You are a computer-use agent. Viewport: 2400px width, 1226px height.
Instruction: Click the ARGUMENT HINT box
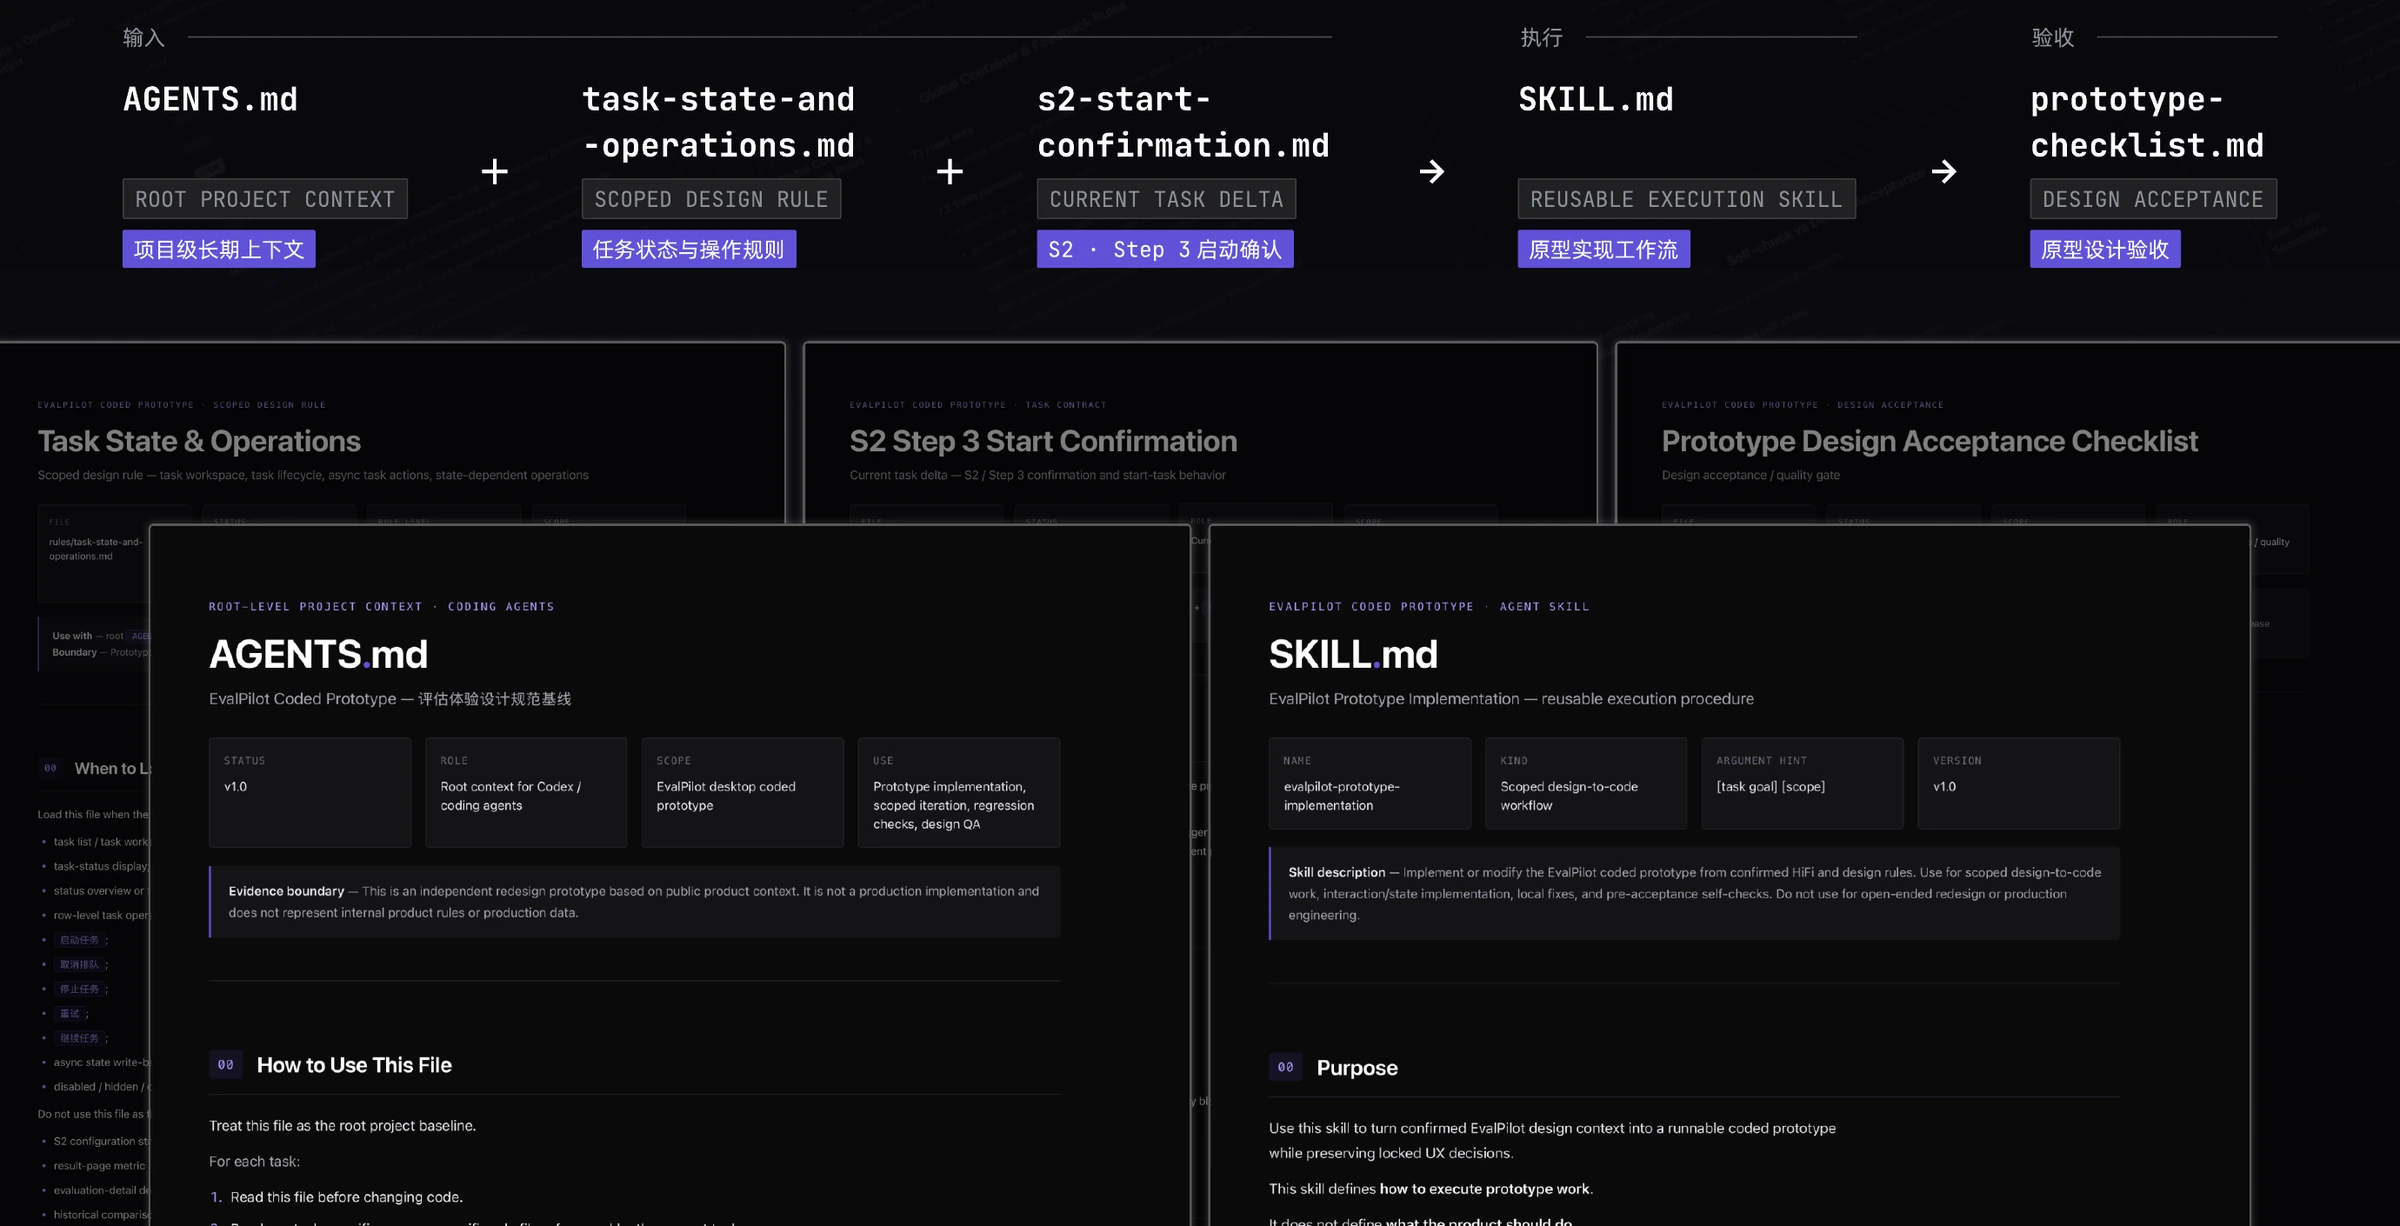click(1802, 784)
